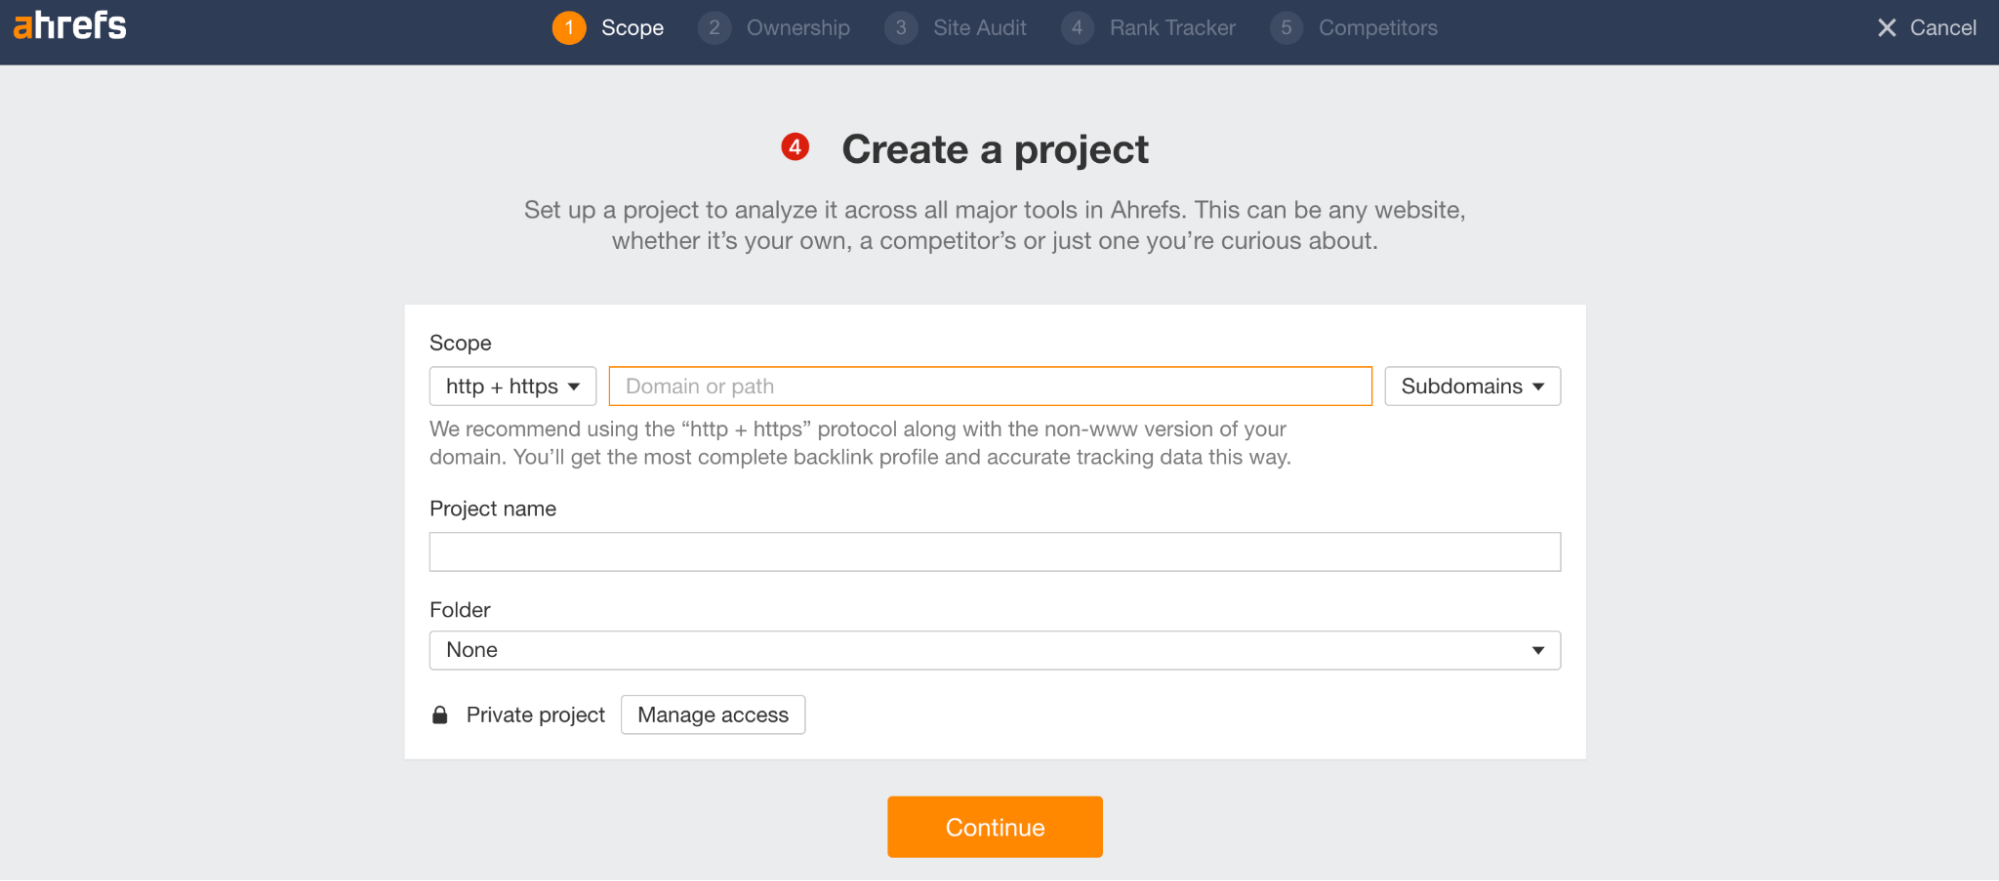Click the orange step 1 circle
Viewport: 1999px width, 881px height.
point(569,28)
